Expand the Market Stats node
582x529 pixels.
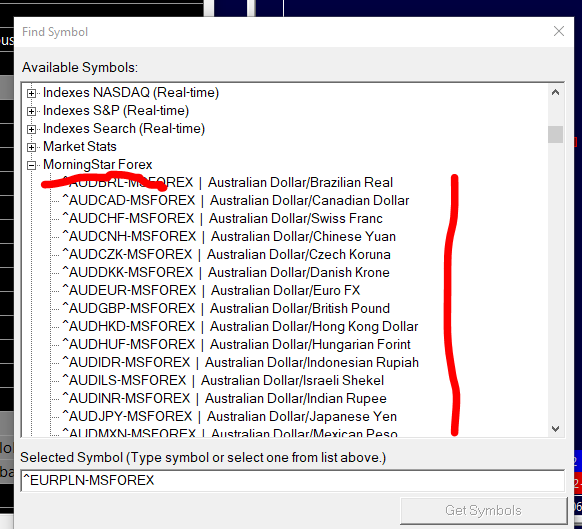[x=32, y=147]
